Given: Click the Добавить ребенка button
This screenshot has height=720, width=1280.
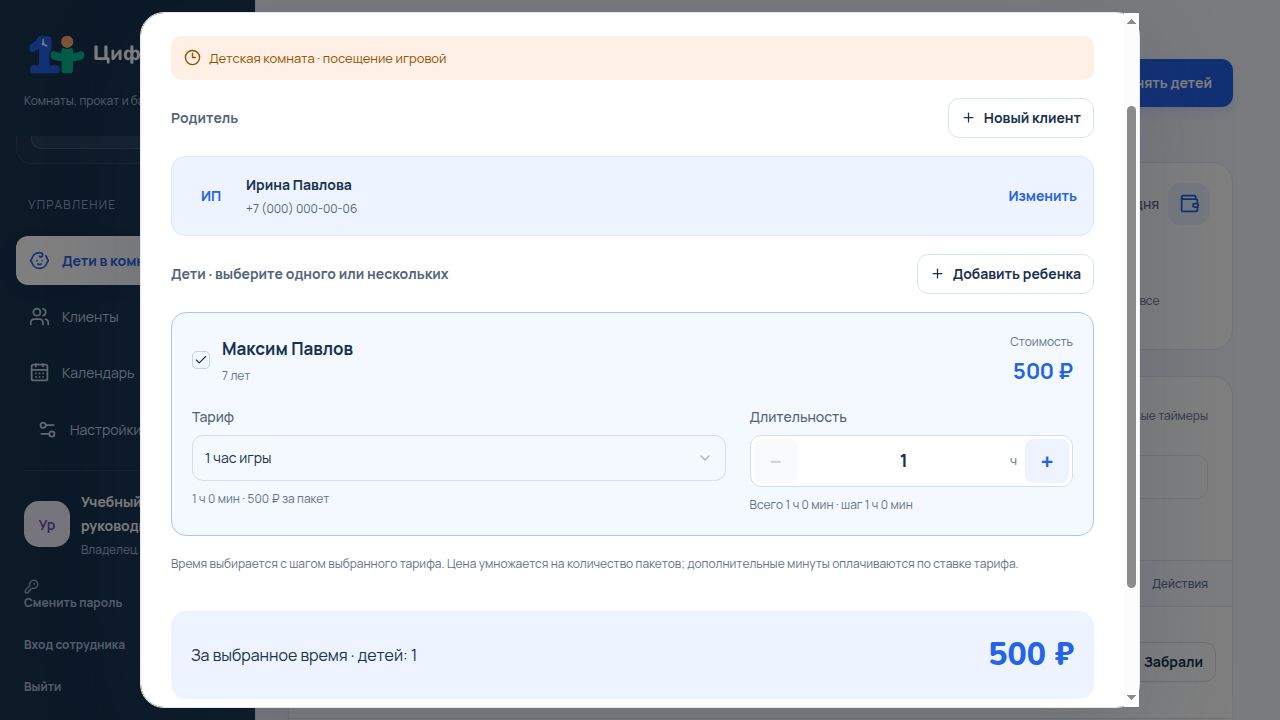Looking at the screenshot, I should tap(1005, 274).
